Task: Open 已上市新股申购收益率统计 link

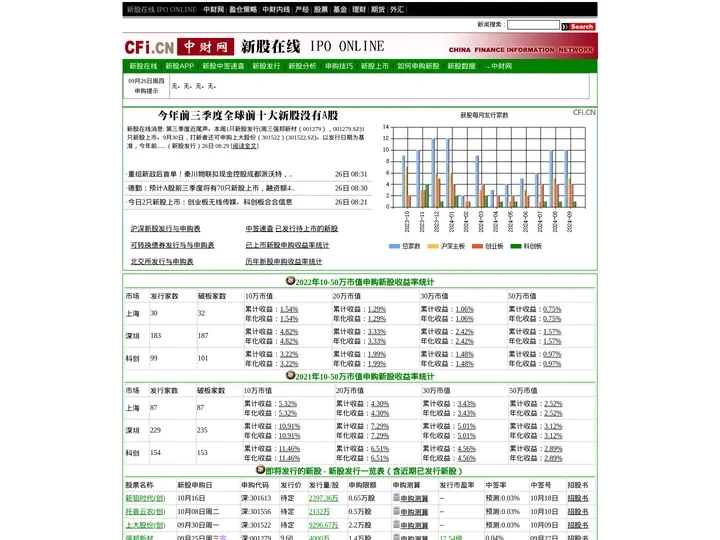Action: [x=287, y=245]
